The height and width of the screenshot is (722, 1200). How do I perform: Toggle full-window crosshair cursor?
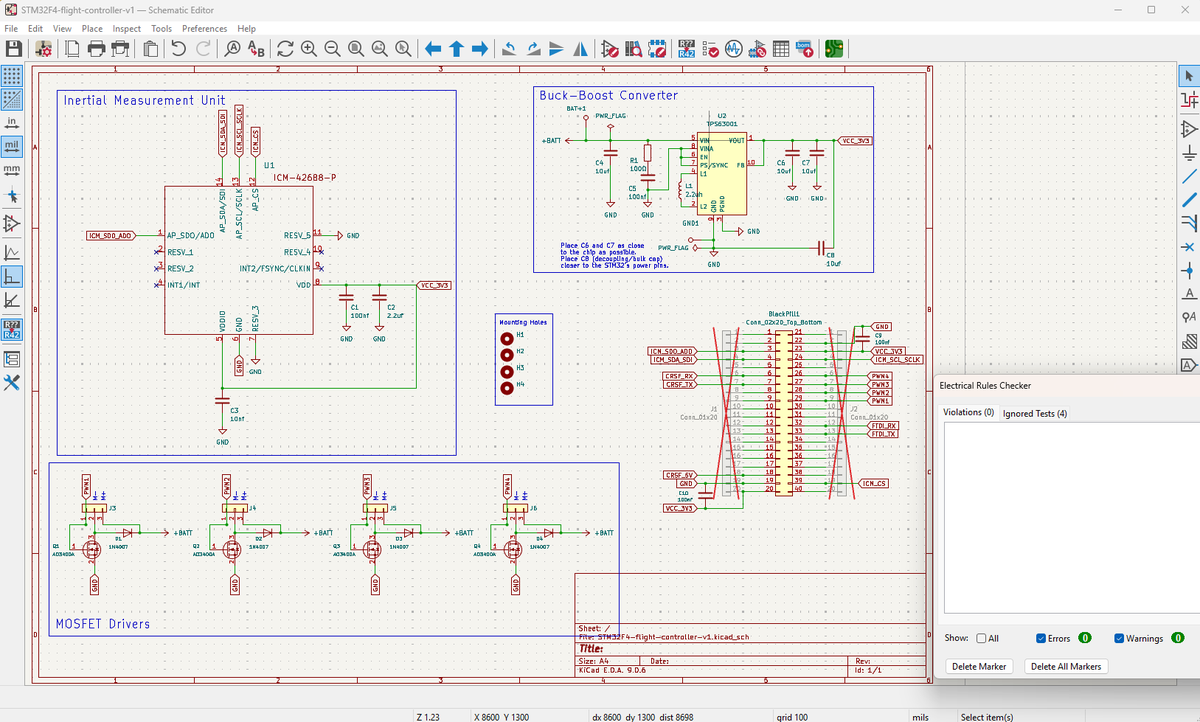tap(12, 196)
